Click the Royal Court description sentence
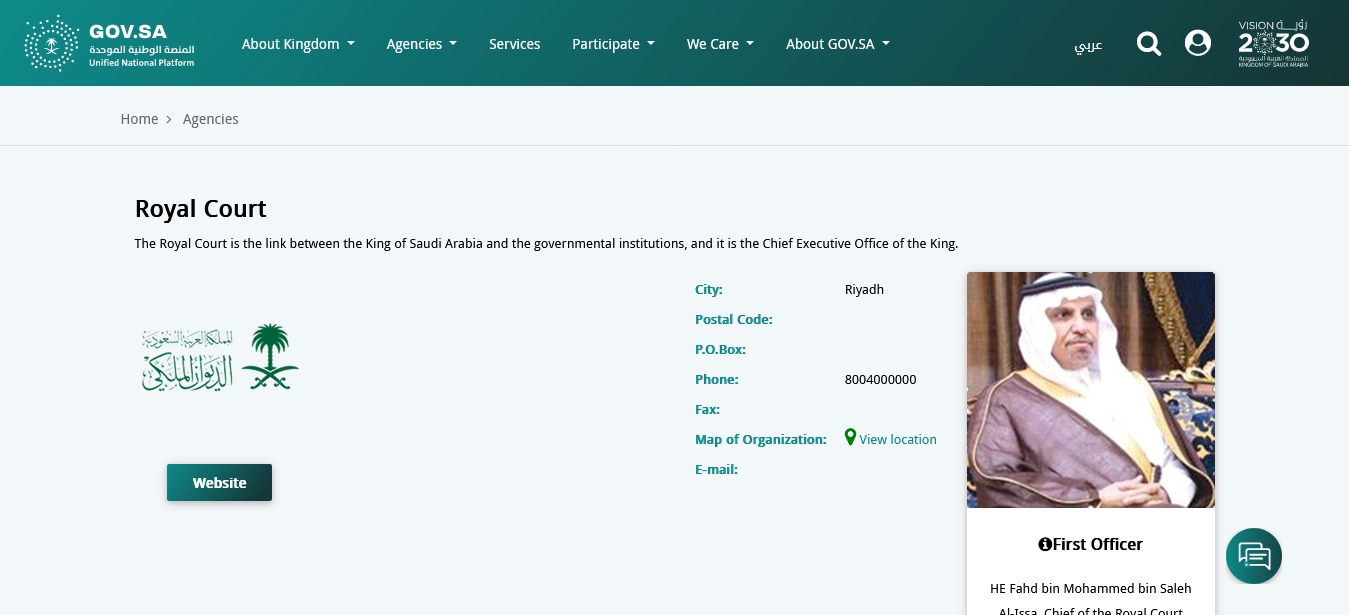 click(x=547, y=244)
